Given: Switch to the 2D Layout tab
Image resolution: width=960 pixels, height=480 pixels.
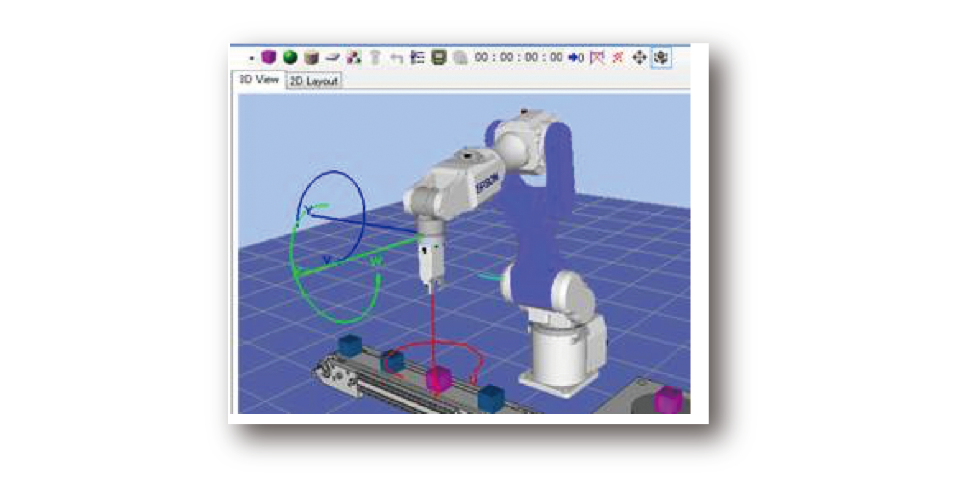Looking at the screenshot, I should click(314, 81).
